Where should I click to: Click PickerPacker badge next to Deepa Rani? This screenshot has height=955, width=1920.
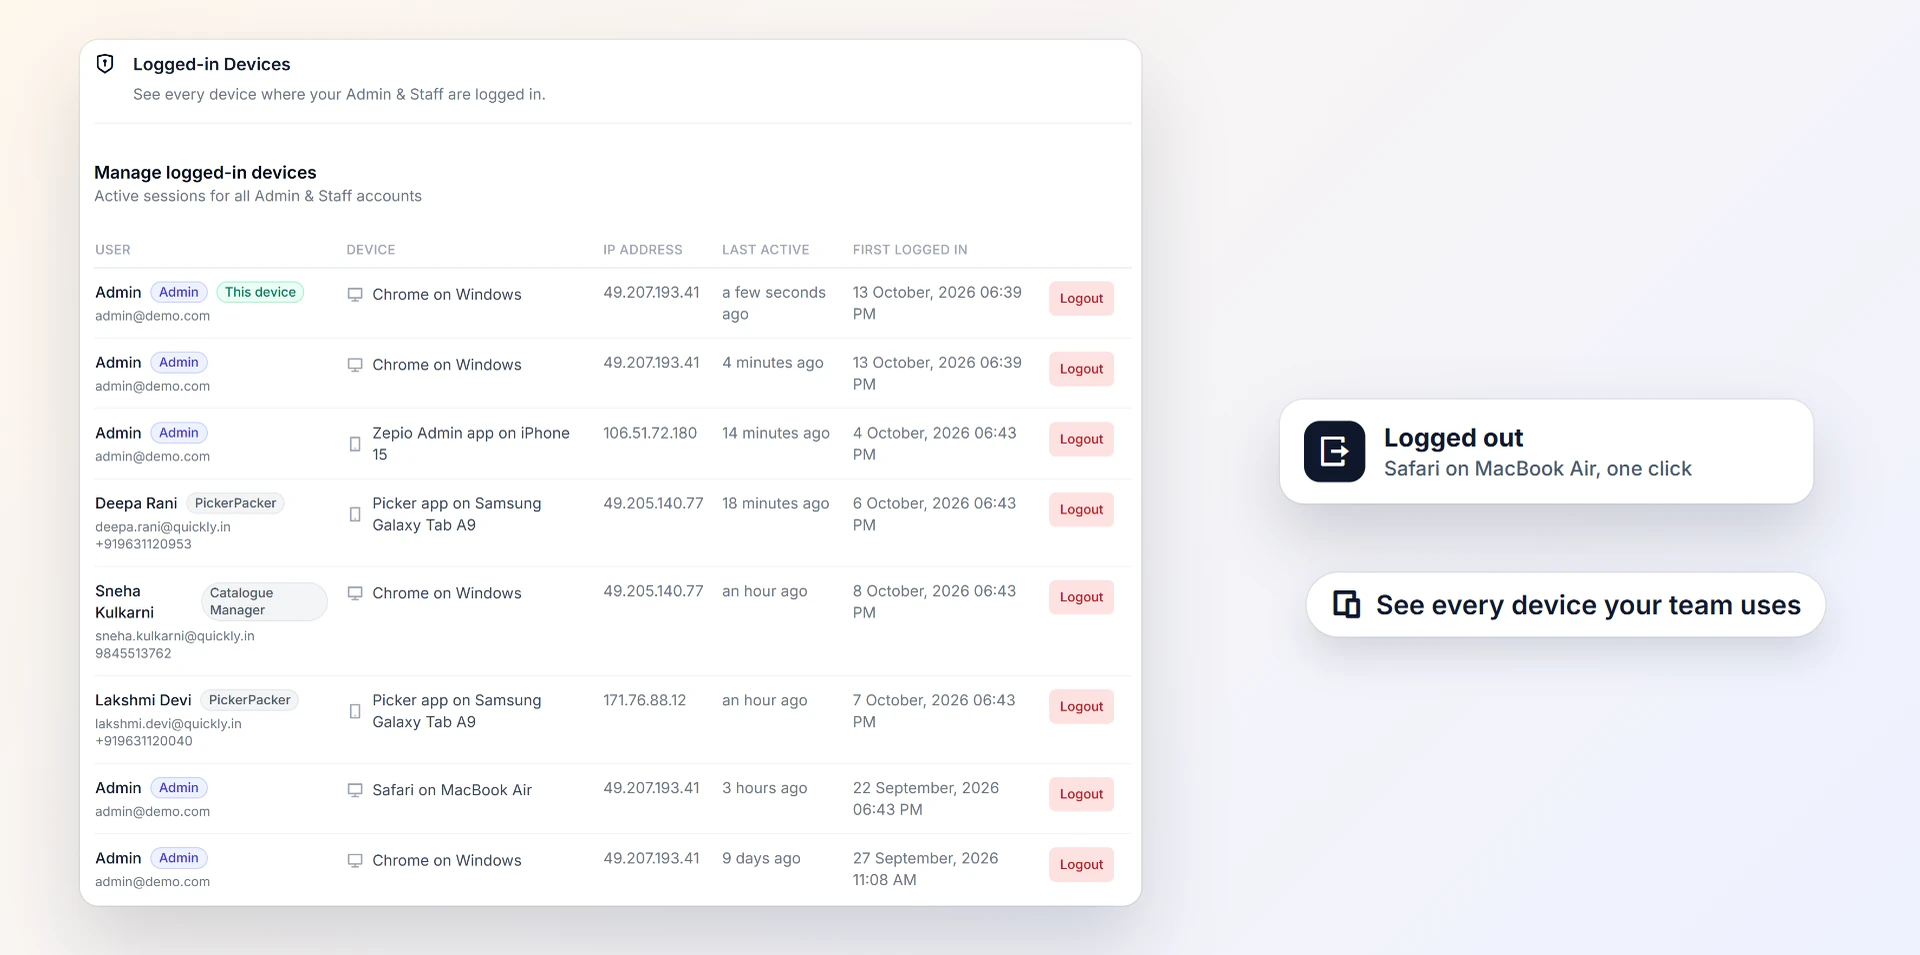coord(235,503)
